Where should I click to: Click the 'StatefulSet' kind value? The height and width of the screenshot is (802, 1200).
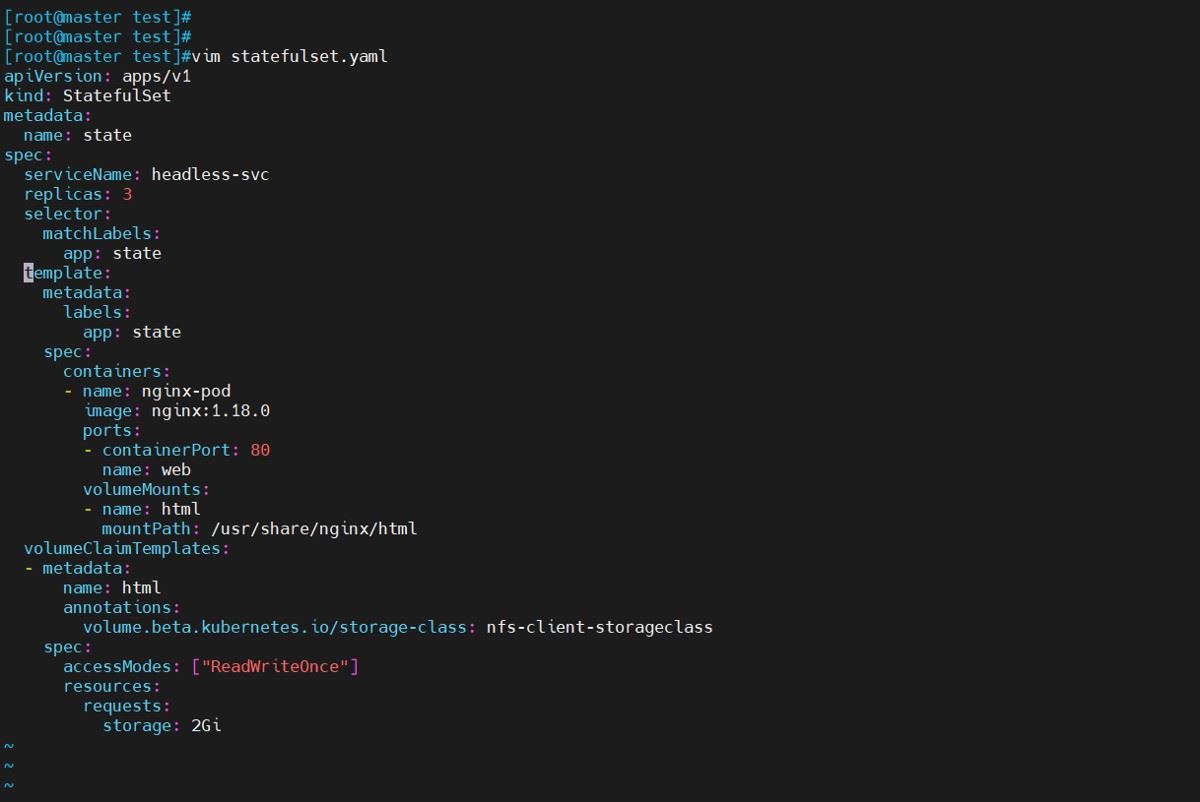tap(117, 96)
